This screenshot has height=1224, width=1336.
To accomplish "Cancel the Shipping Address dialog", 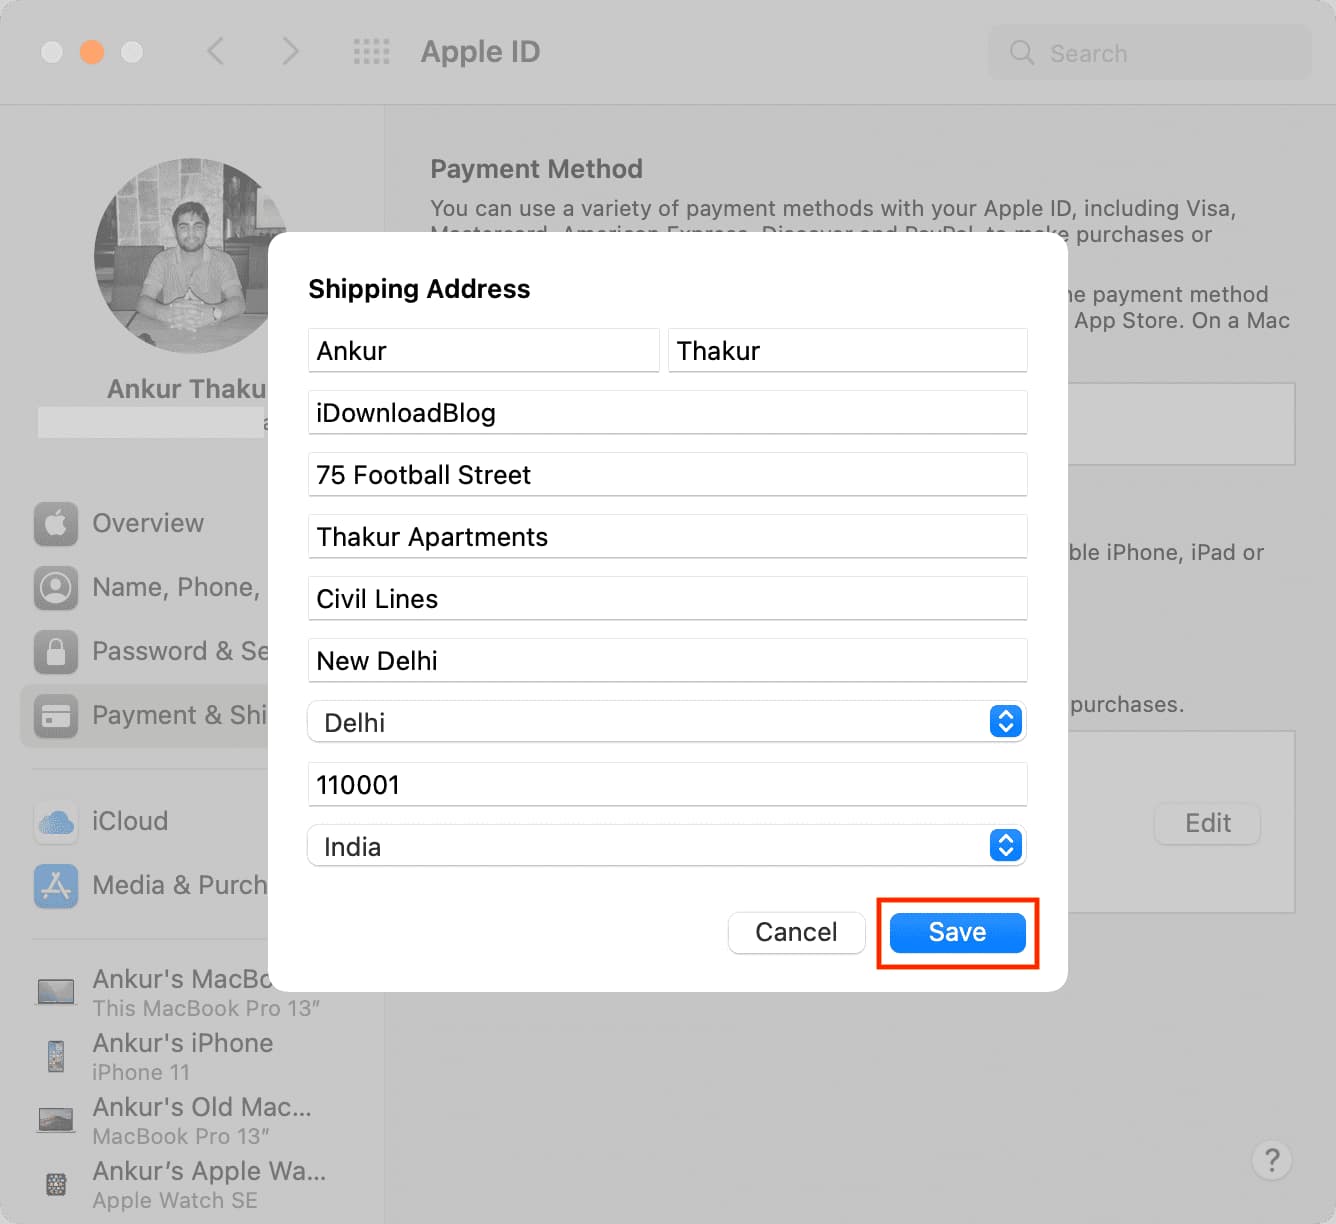I will pyautogui.click(x=796, y=932).
